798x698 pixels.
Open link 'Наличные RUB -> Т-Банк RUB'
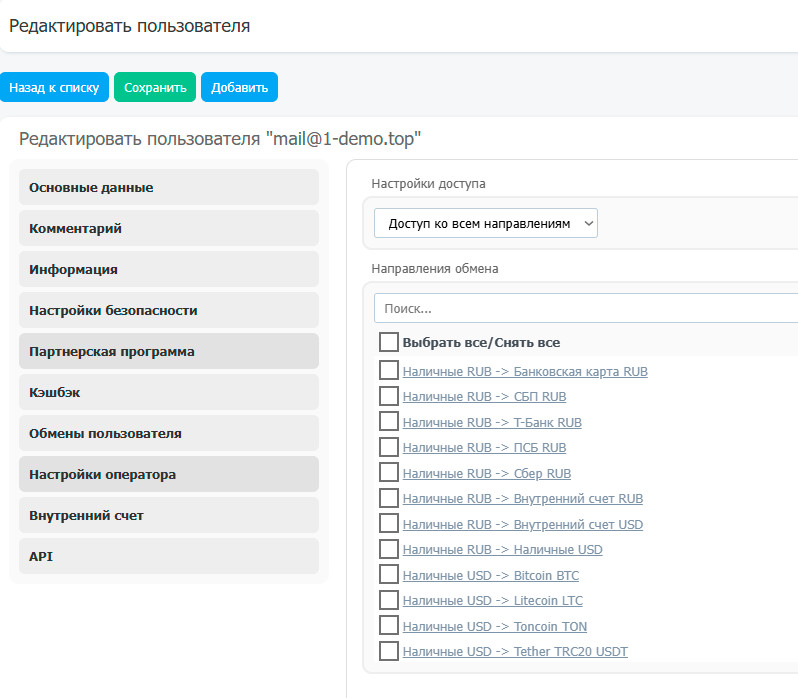(x=492, y=422)
